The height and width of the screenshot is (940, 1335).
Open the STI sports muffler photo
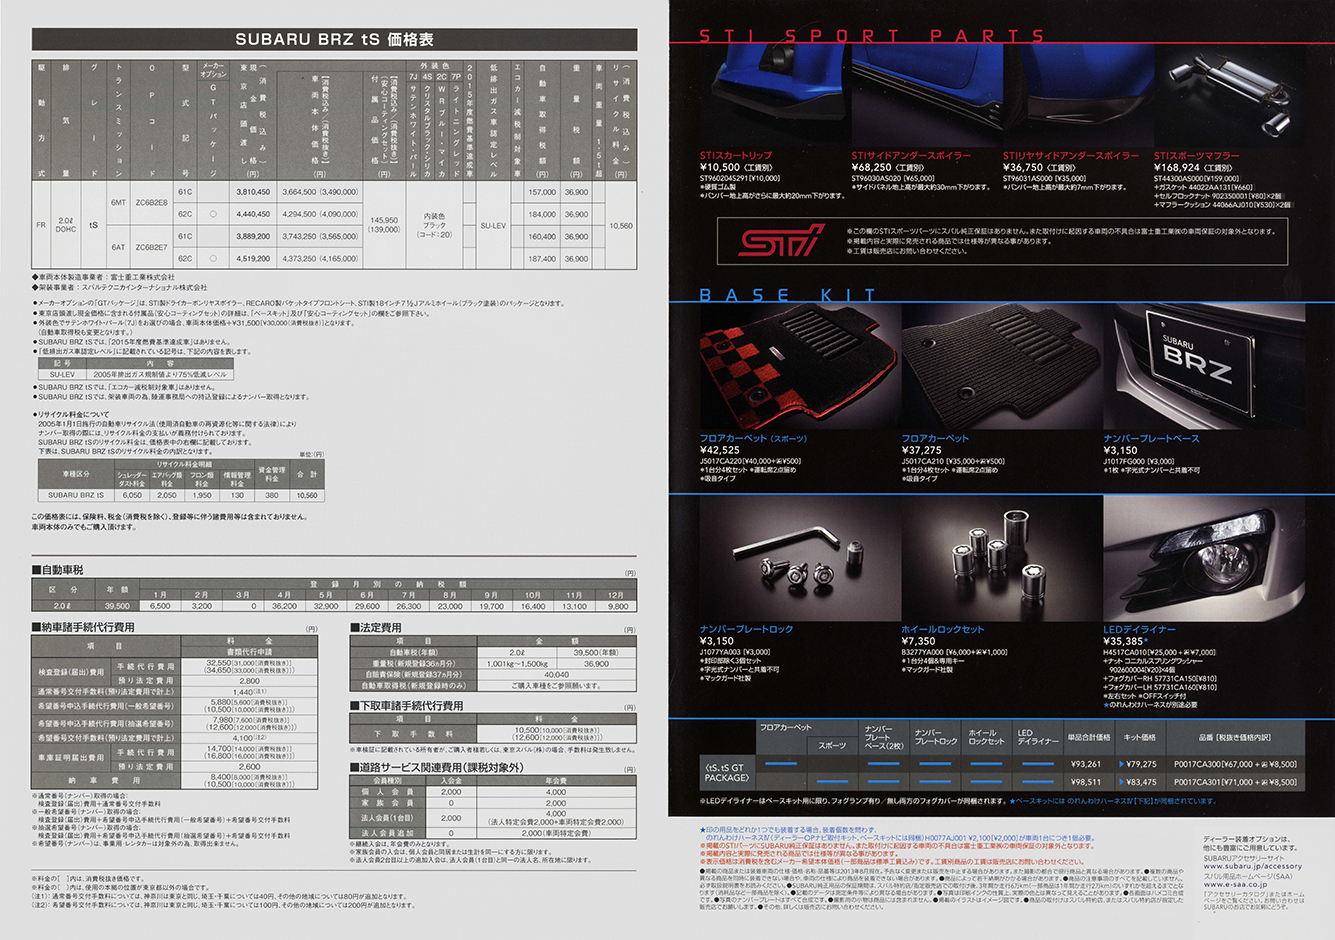[1228, 93]
